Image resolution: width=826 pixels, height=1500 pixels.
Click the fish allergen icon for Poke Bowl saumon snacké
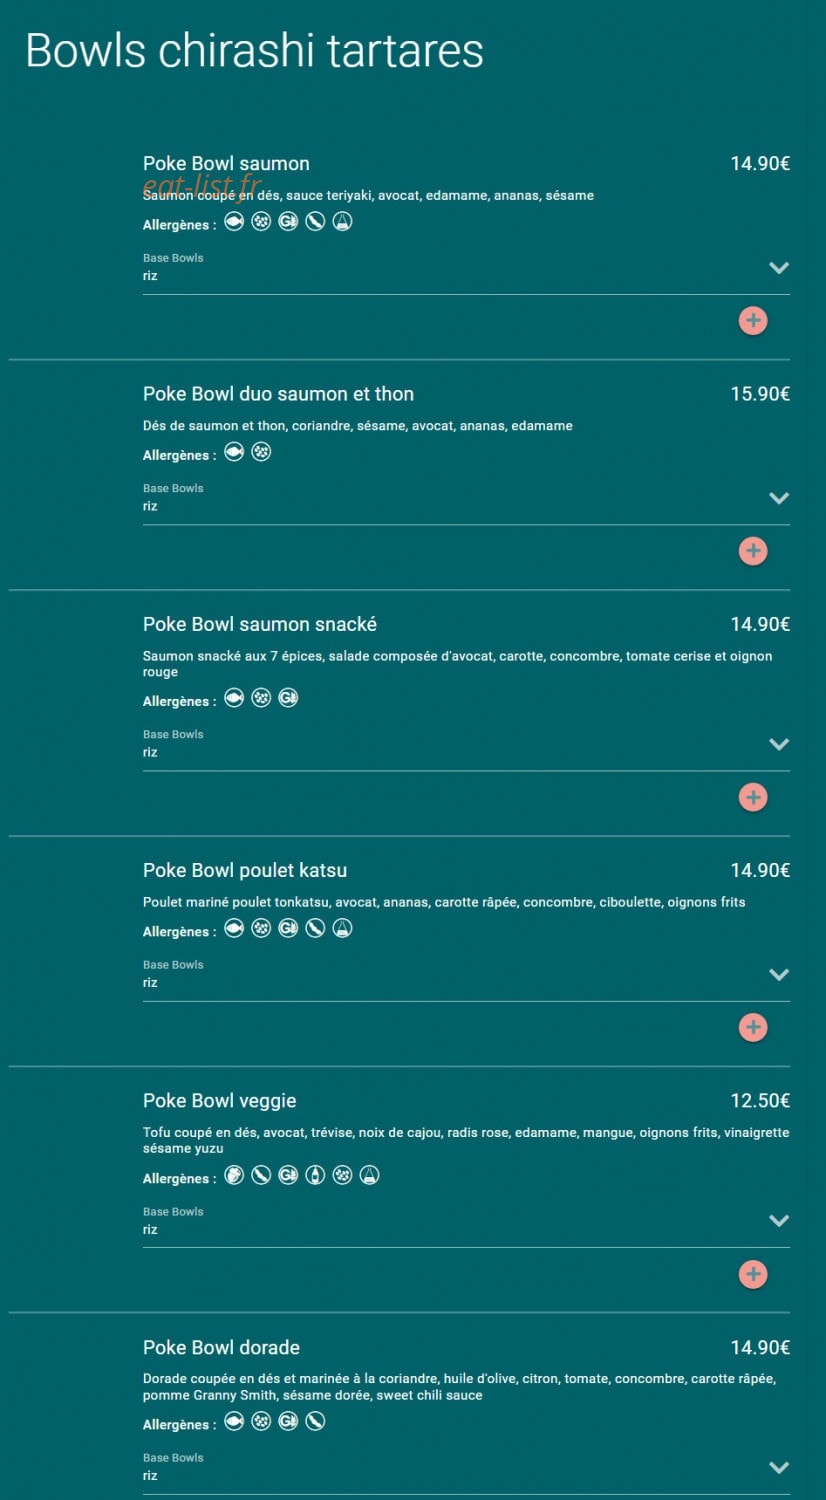234,698
